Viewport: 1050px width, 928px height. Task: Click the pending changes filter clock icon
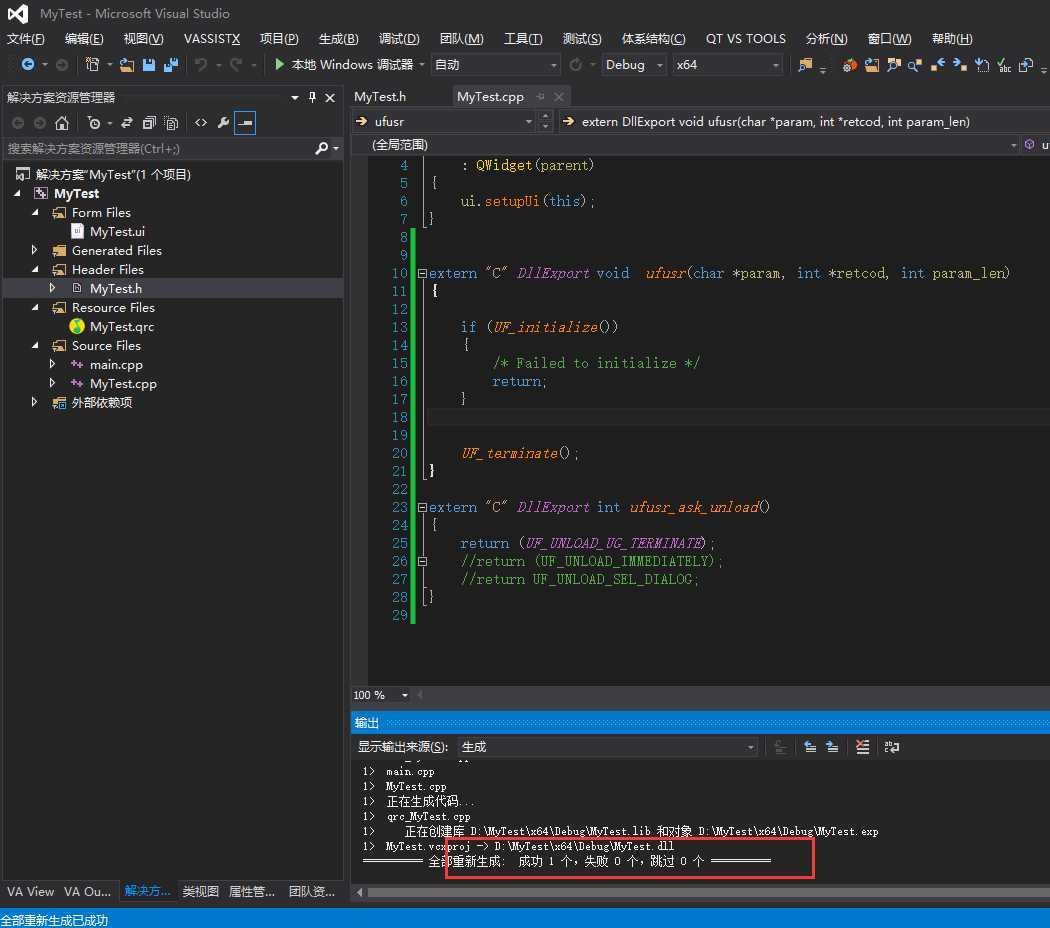click(94, 123)
